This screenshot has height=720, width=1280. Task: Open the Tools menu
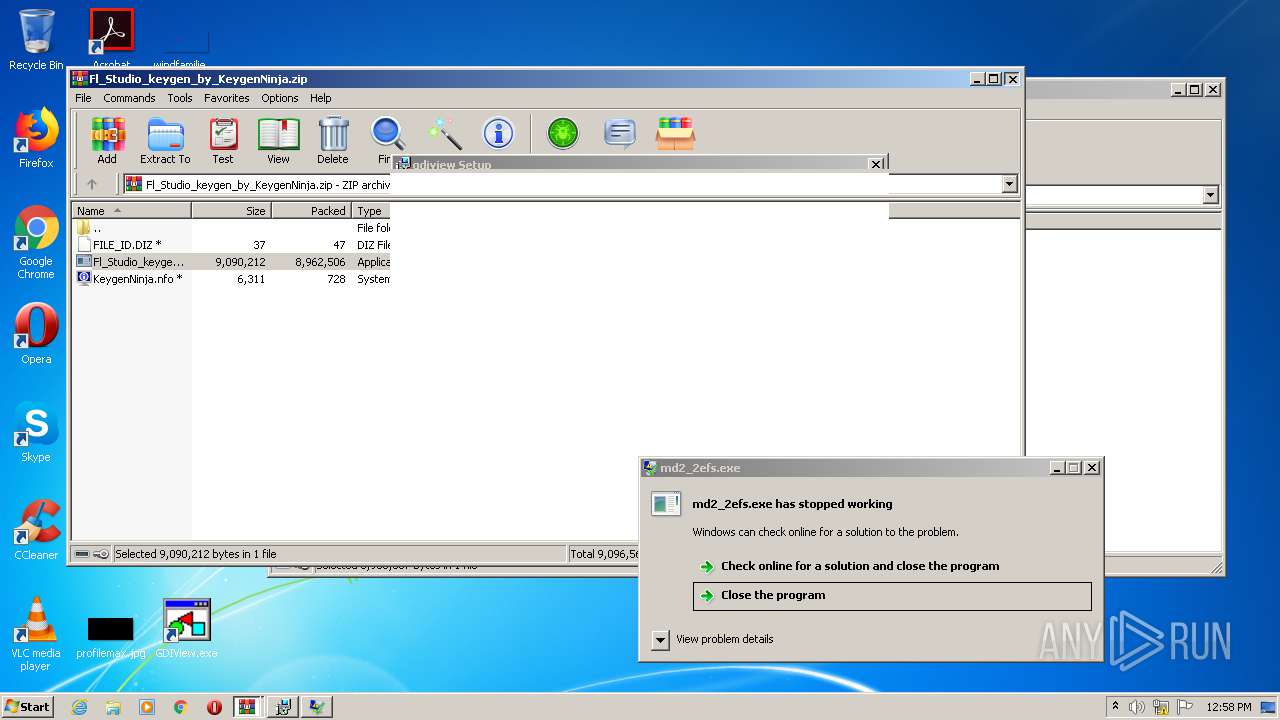(x=180, y=98)
